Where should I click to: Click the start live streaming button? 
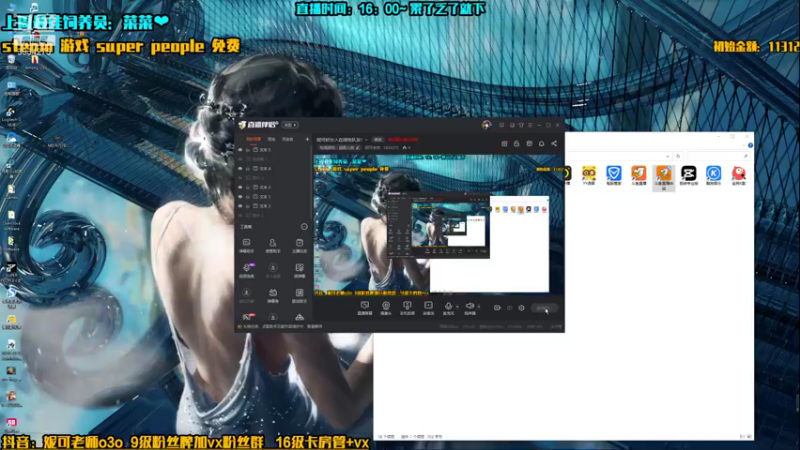tap(544, 308)
